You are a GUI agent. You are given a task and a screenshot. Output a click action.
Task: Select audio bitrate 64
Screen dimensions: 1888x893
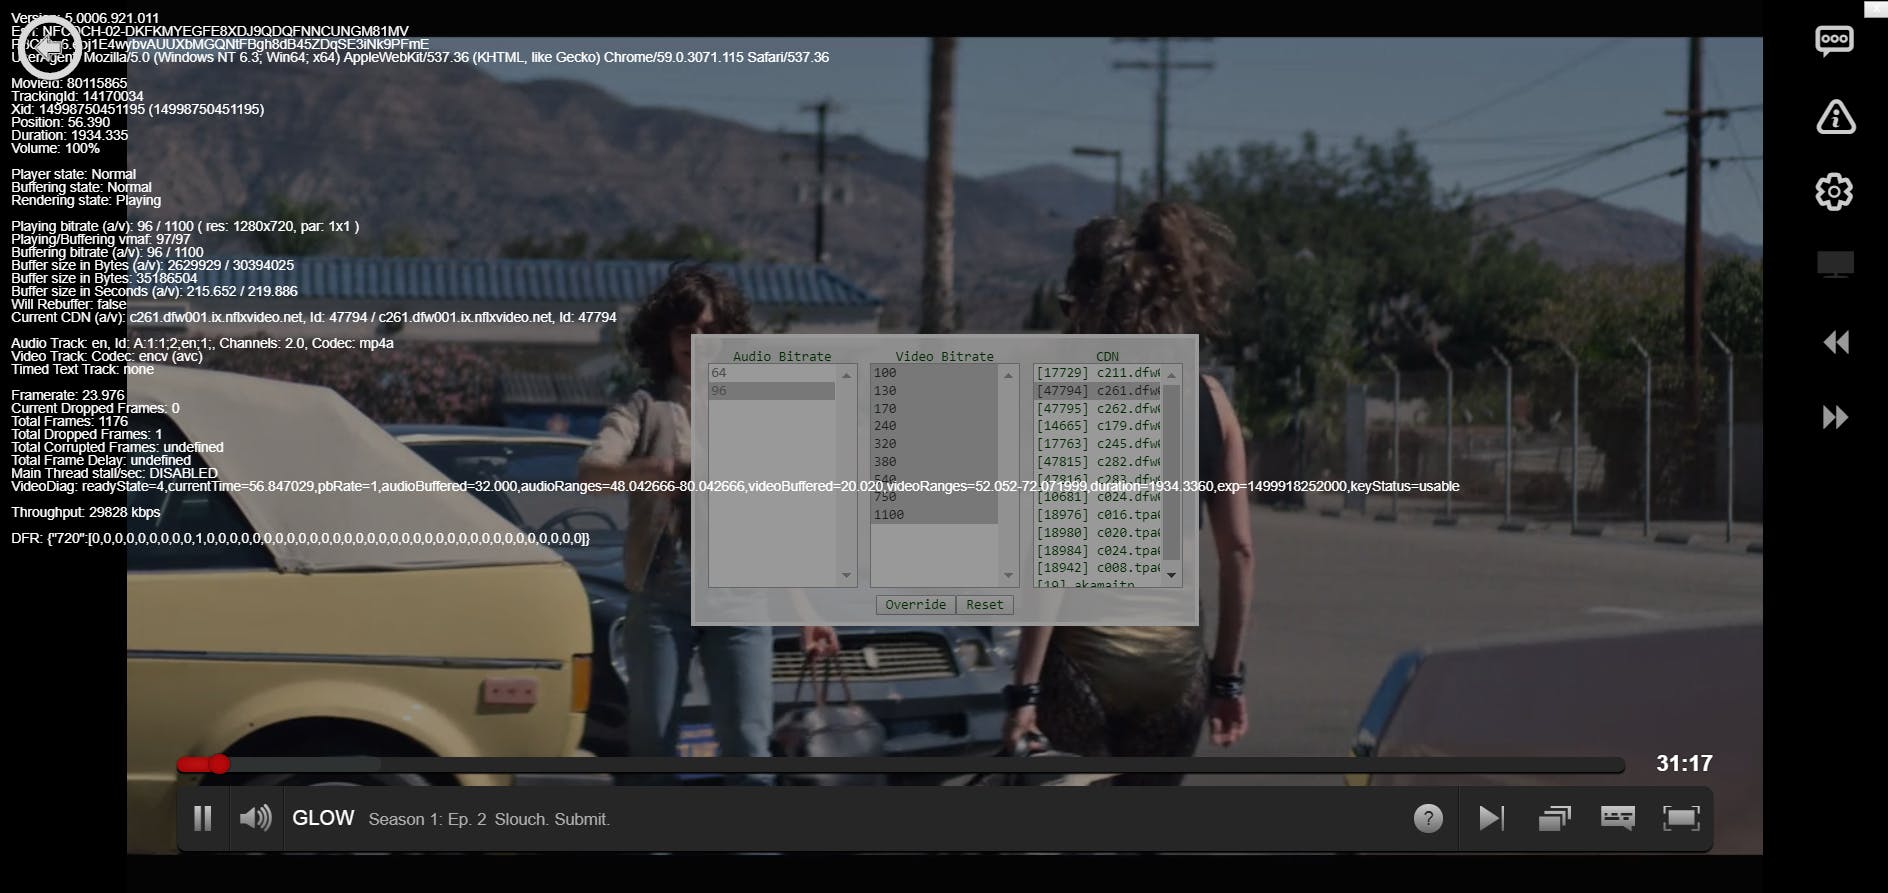772,373
